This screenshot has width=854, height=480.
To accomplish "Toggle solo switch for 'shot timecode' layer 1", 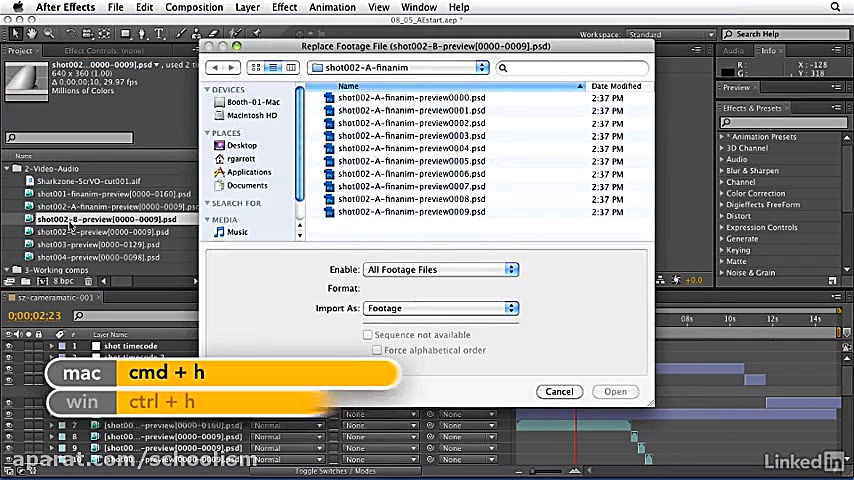I will tap(28, 346).
